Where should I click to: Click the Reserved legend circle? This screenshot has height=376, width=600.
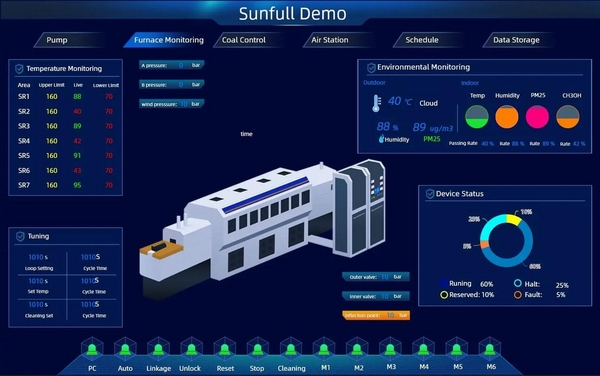coord(444,295)
